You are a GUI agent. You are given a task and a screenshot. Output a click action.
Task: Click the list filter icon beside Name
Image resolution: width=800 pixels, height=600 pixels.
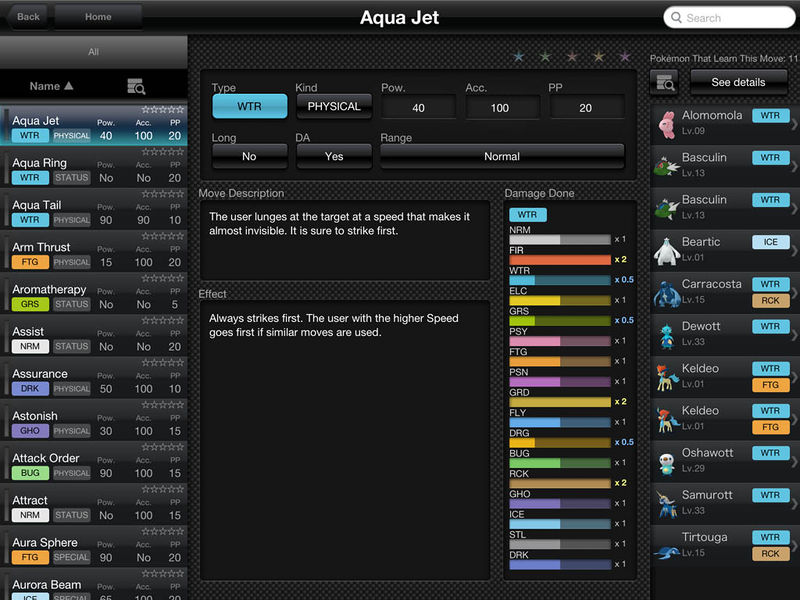pyautogui.click(x=136, y=87)
